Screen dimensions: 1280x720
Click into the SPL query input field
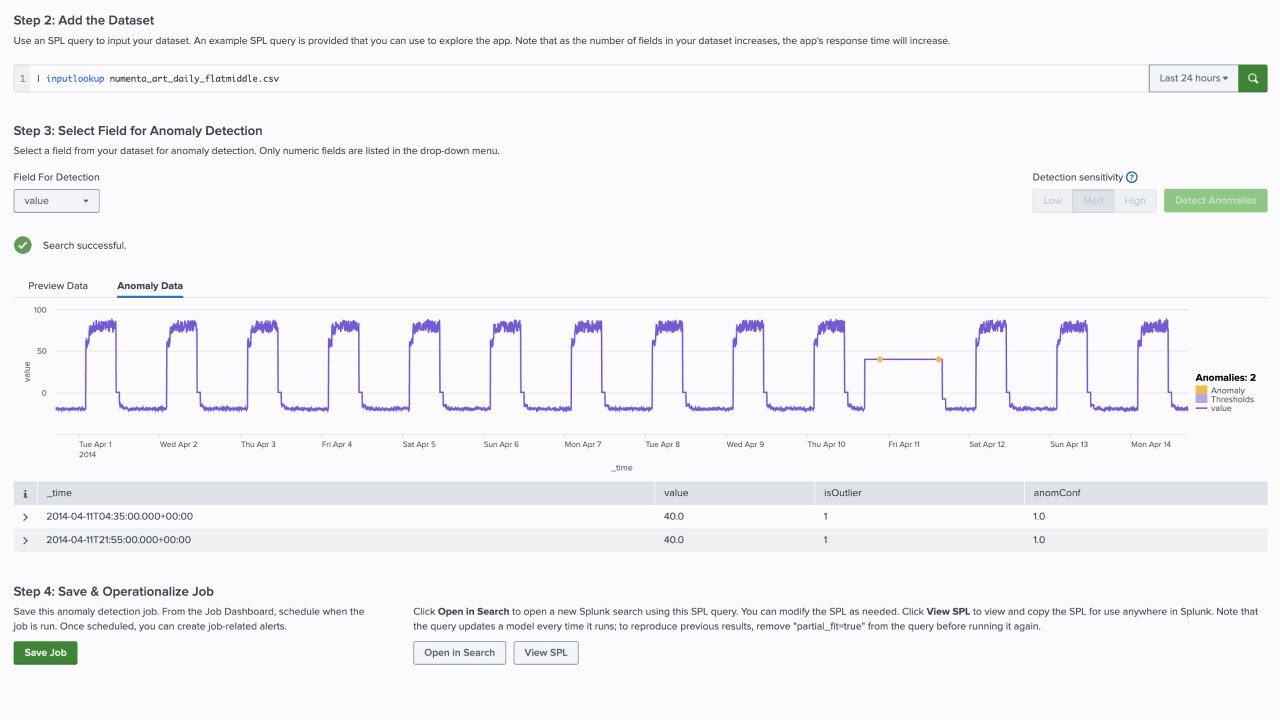(x=600, y=78)
